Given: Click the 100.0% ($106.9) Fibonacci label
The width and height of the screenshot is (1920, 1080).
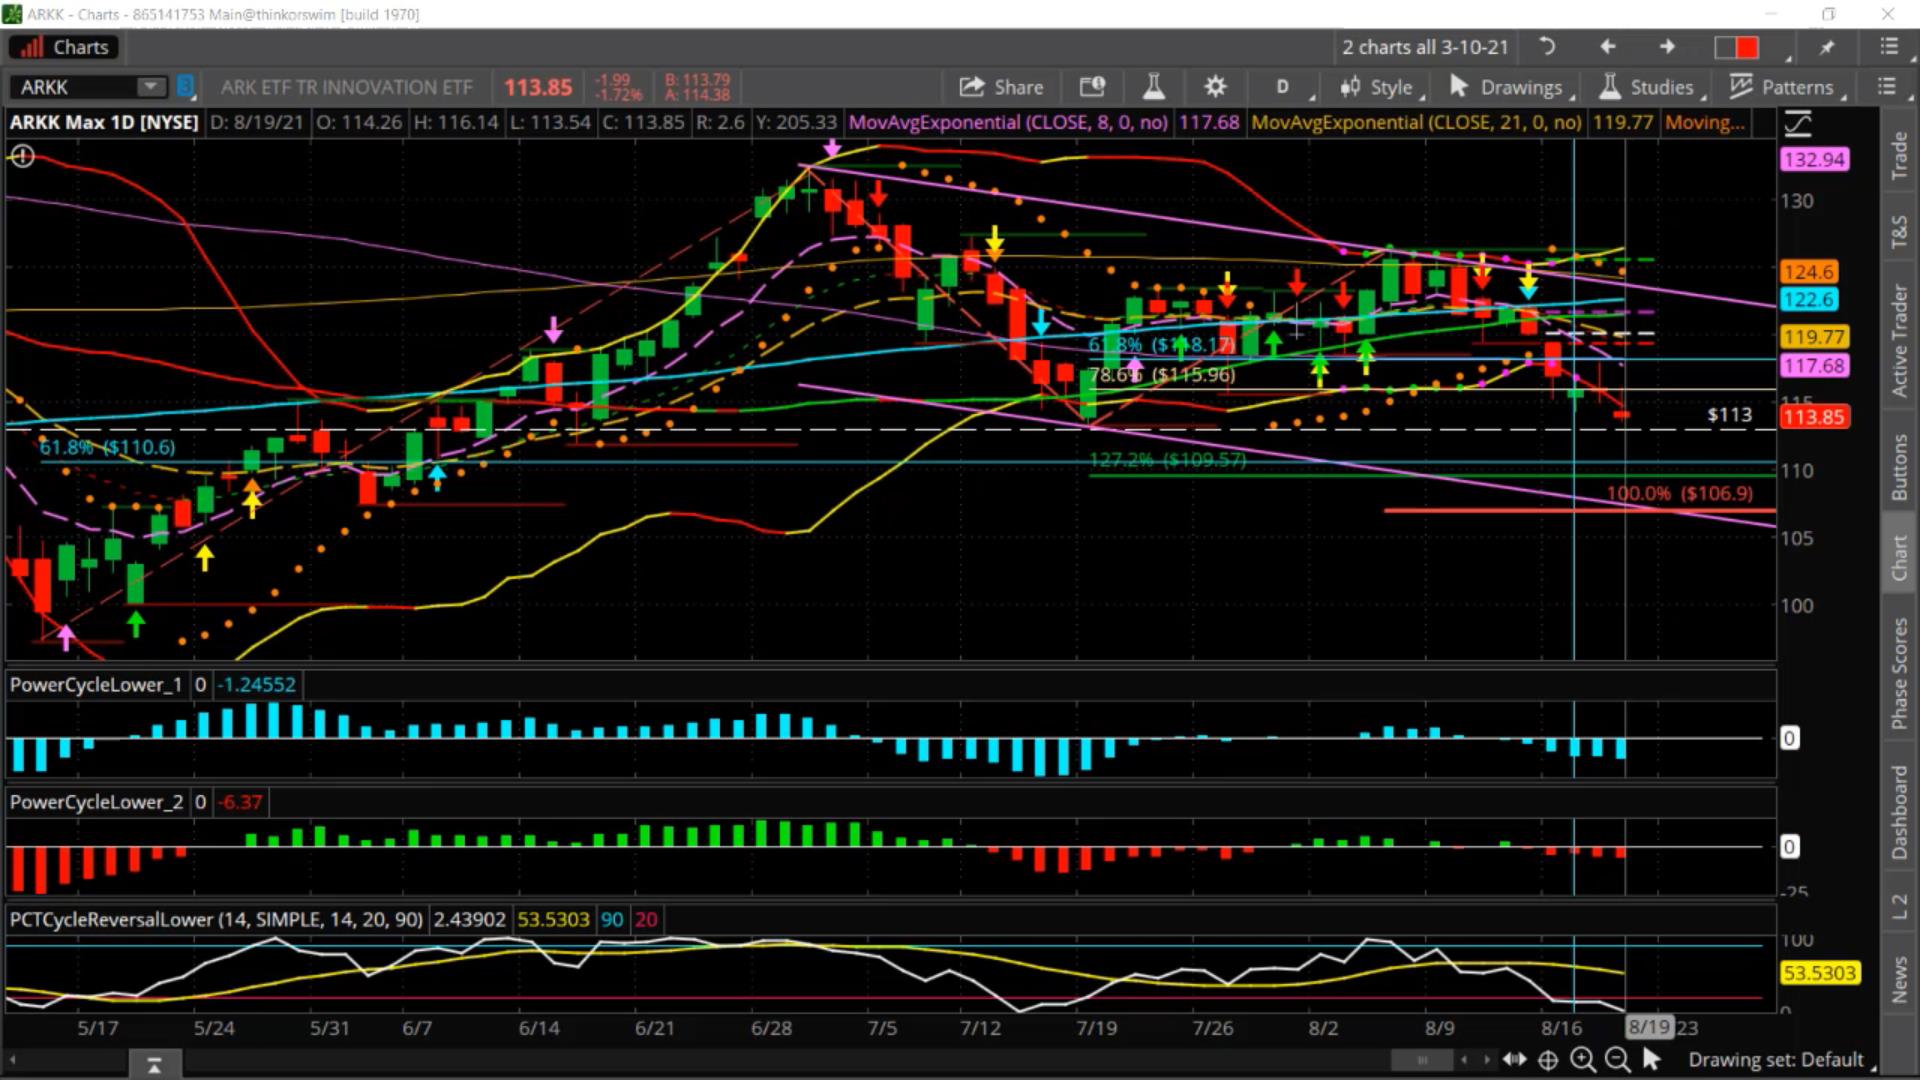Looking at the screenshot, I should 1679,493.
